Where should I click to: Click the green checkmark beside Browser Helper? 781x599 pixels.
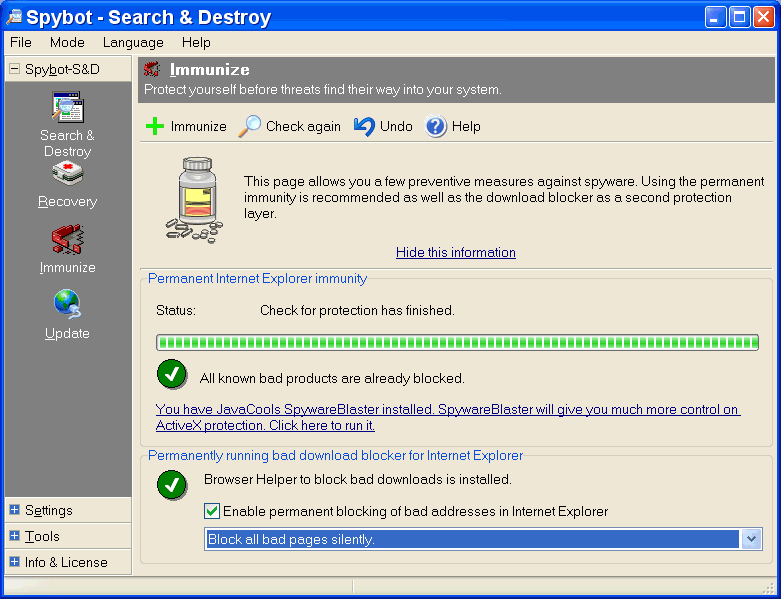click(172, 484)
